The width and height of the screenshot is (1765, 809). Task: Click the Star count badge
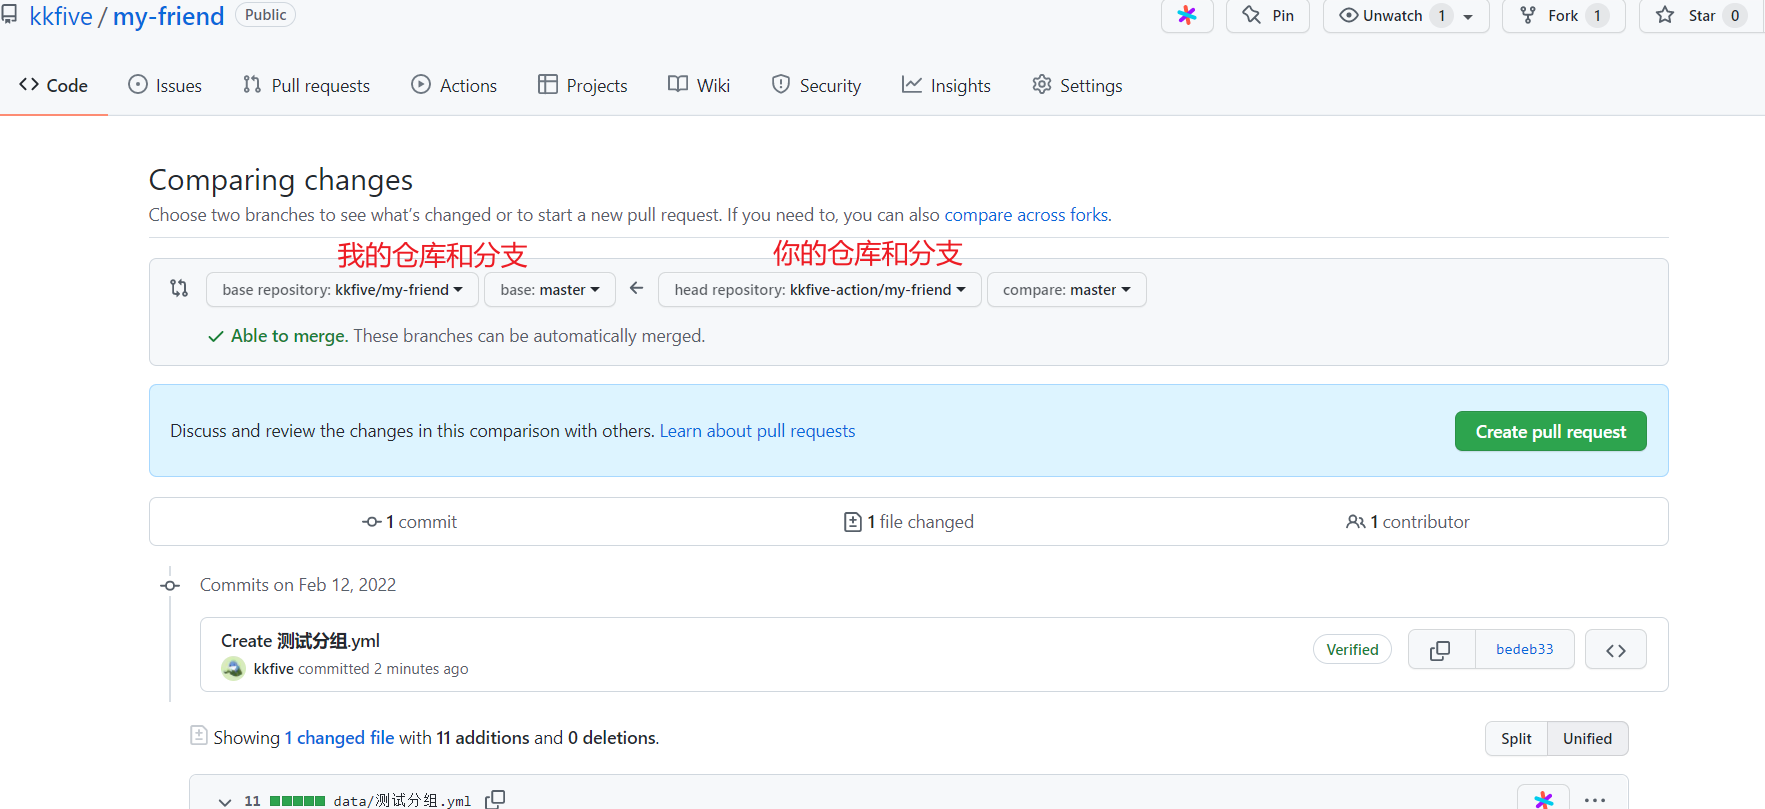(x=1735, y=15)
